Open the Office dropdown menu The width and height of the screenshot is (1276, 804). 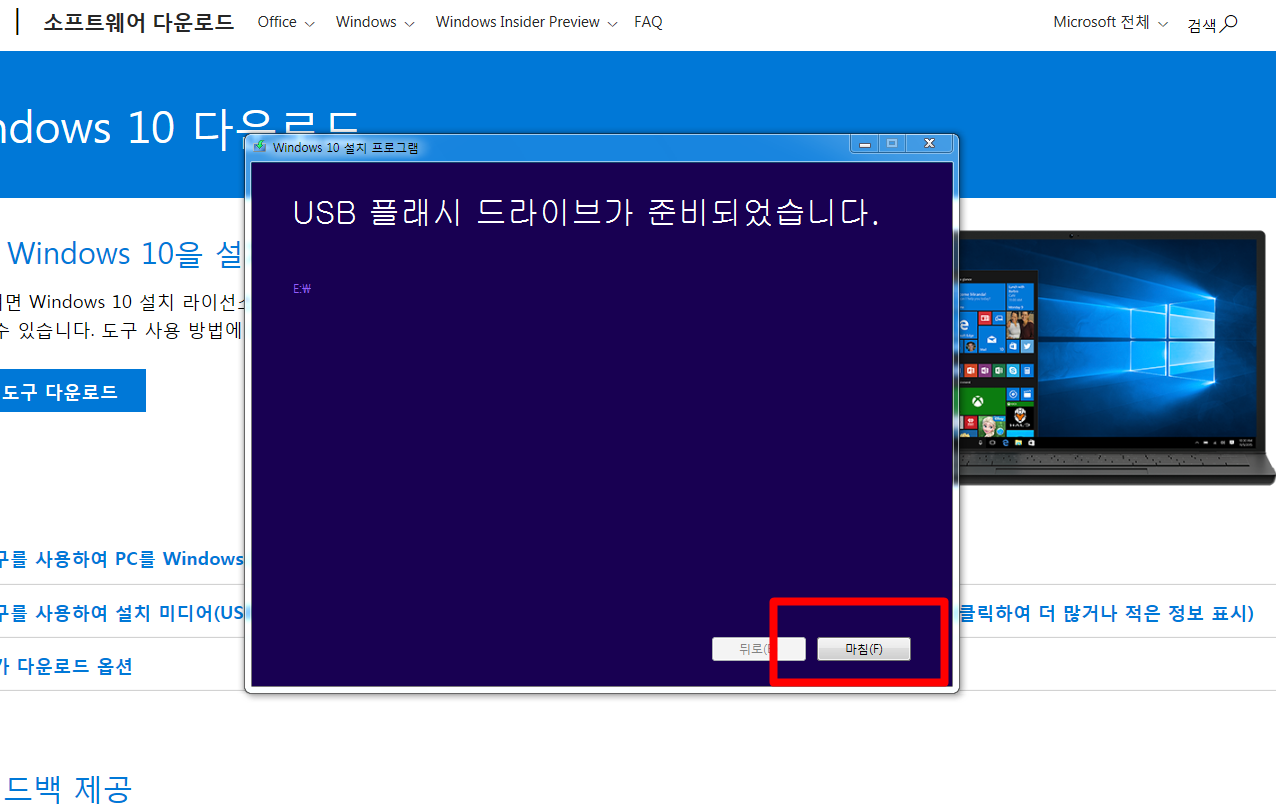(286, 22)
